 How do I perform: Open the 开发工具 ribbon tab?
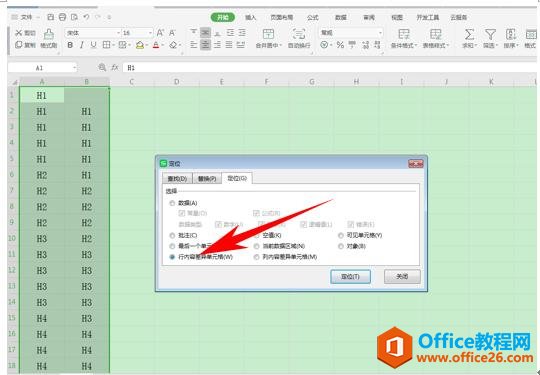428,17
